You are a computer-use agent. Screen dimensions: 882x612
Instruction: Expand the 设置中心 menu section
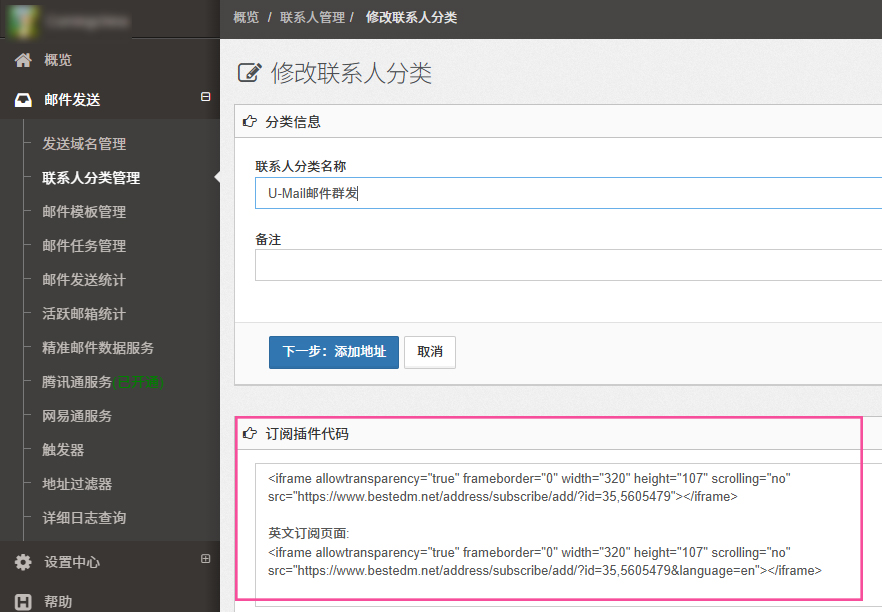206,559
